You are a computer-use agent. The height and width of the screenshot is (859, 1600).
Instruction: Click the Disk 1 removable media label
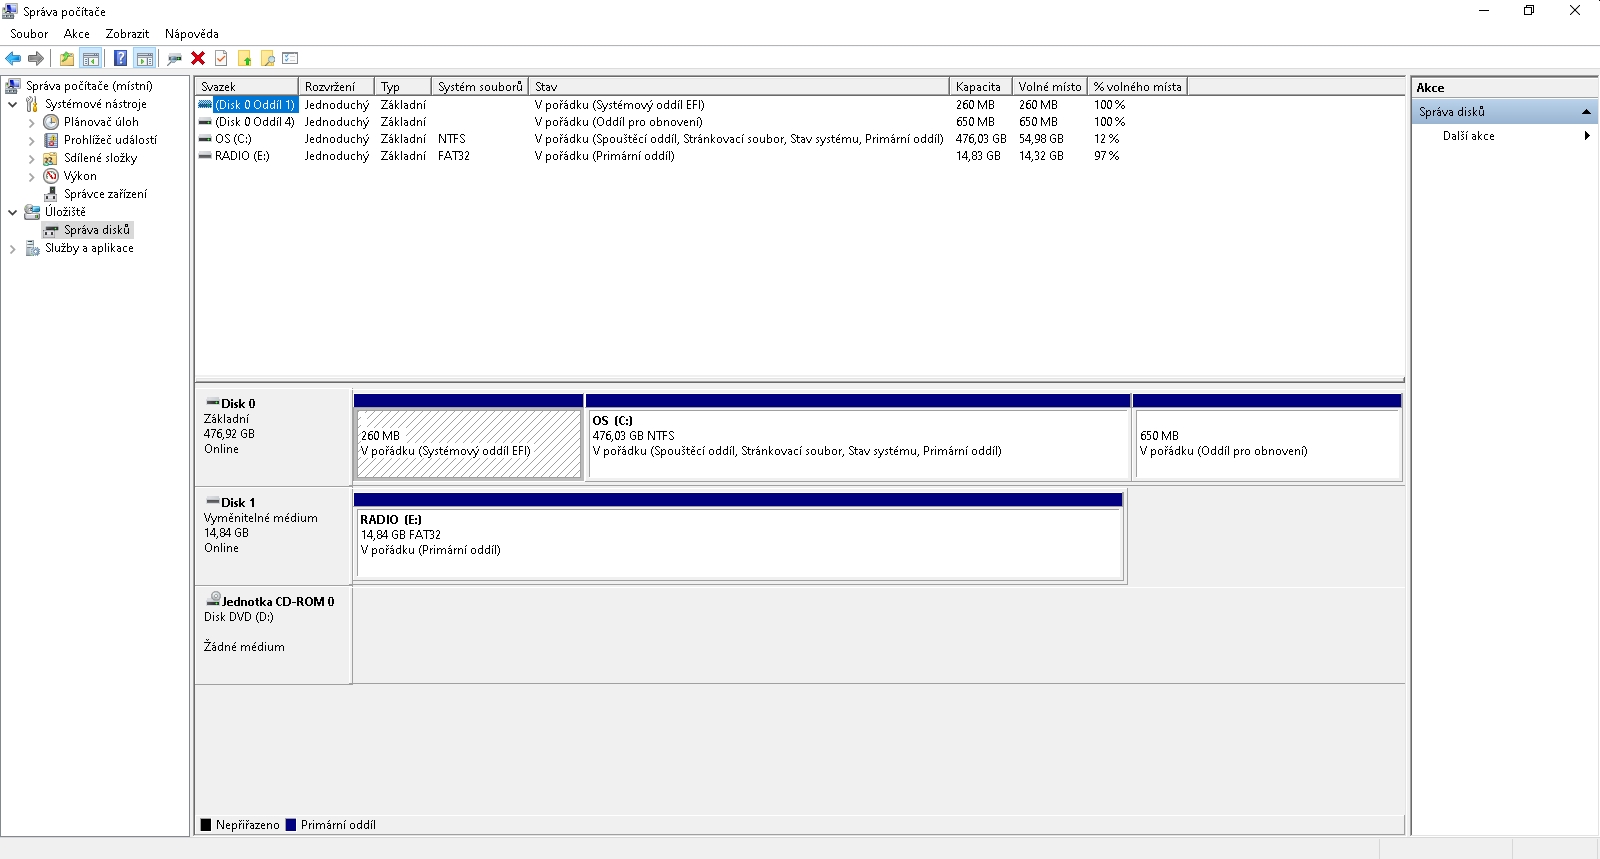point(273,535)
